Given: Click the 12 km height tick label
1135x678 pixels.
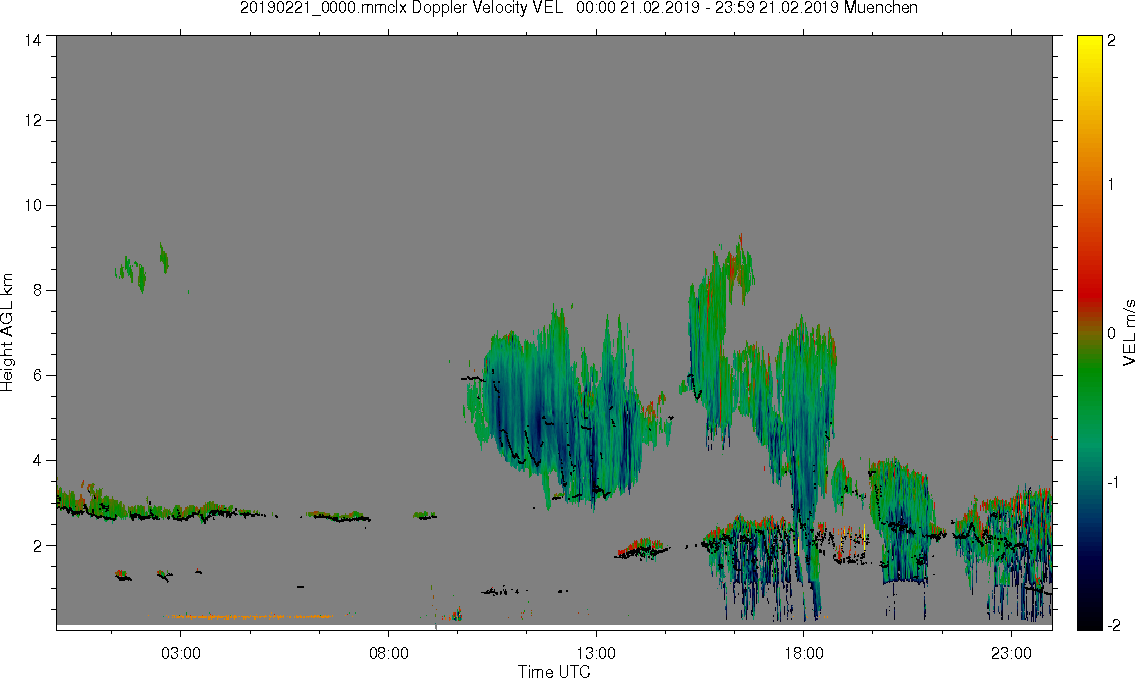Looking at the screenshot, I should click(33, 120).
